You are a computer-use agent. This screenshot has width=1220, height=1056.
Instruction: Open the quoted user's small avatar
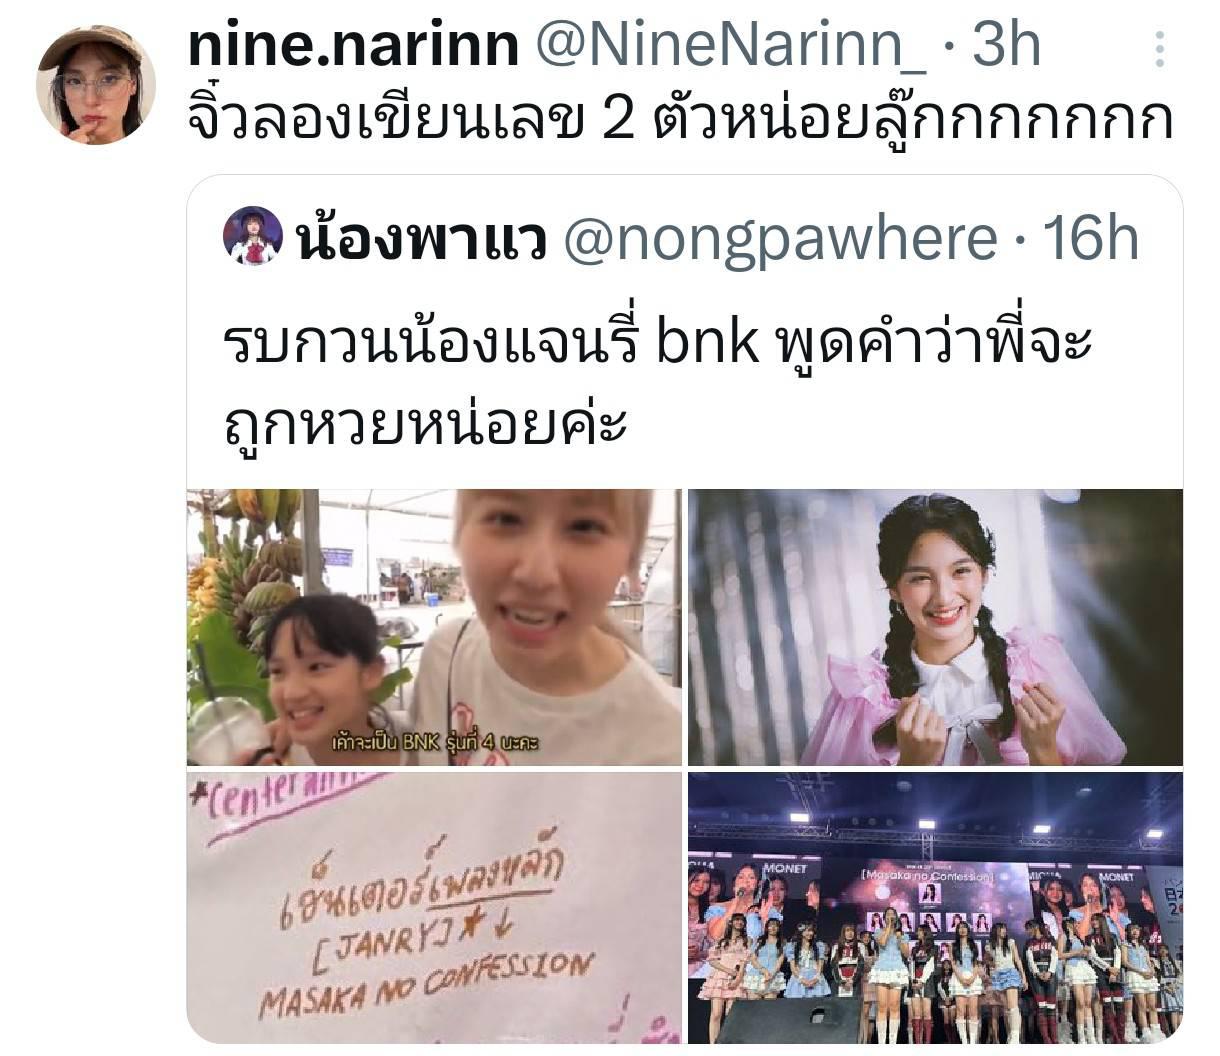(252, 236)
